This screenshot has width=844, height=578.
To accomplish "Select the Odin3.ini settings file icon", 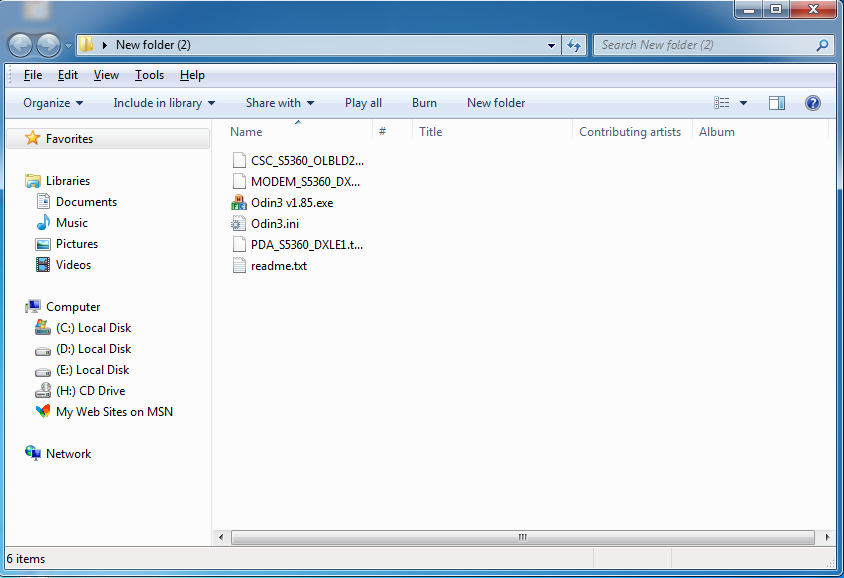I will click(x=238, y=224).
